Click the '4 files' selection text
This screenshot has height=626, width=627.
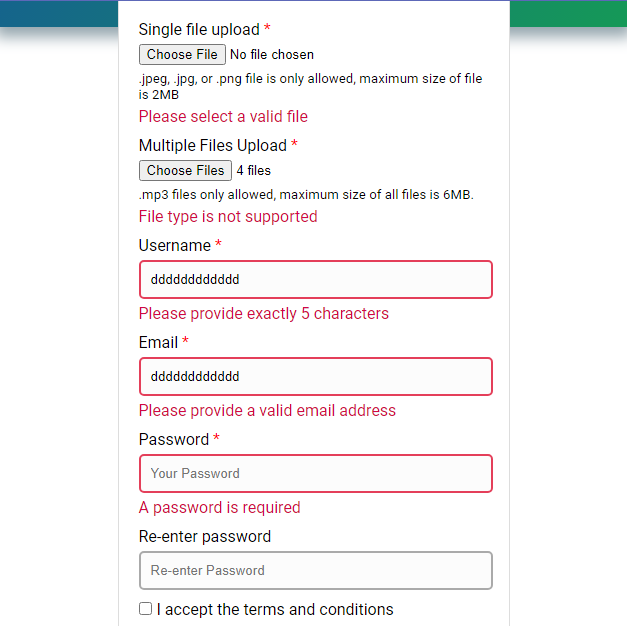(x=254, y=170)
